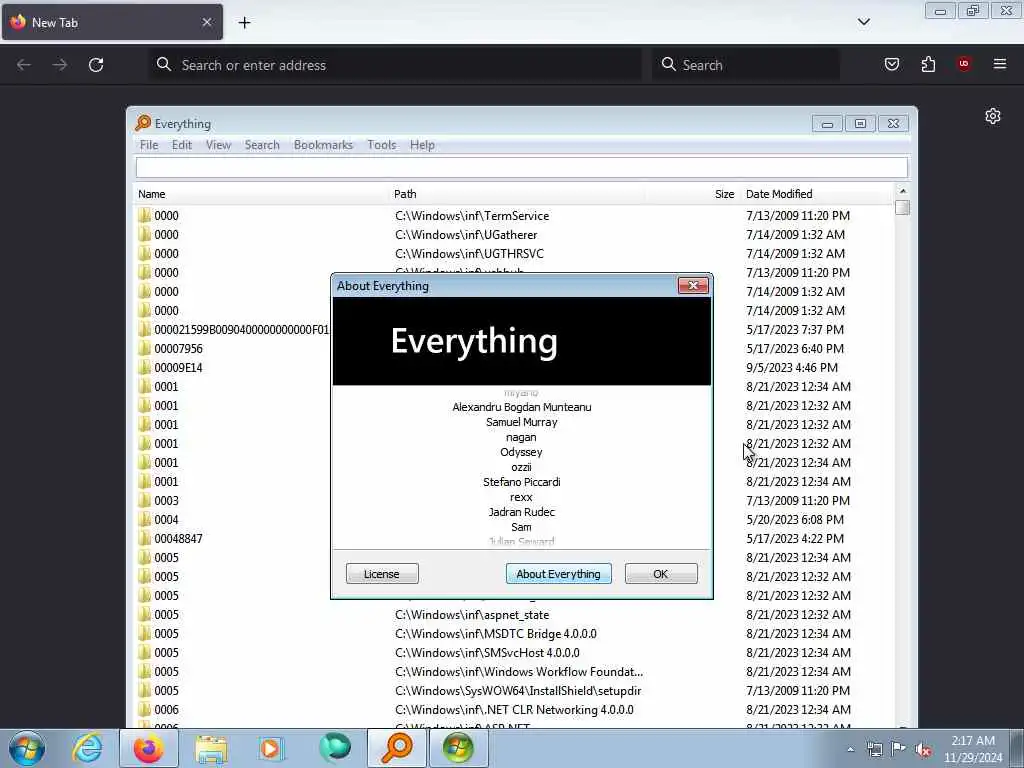Open the Help menu in Everything
Viewport: 1024px width, 768px height.
(x=422, y=145)
